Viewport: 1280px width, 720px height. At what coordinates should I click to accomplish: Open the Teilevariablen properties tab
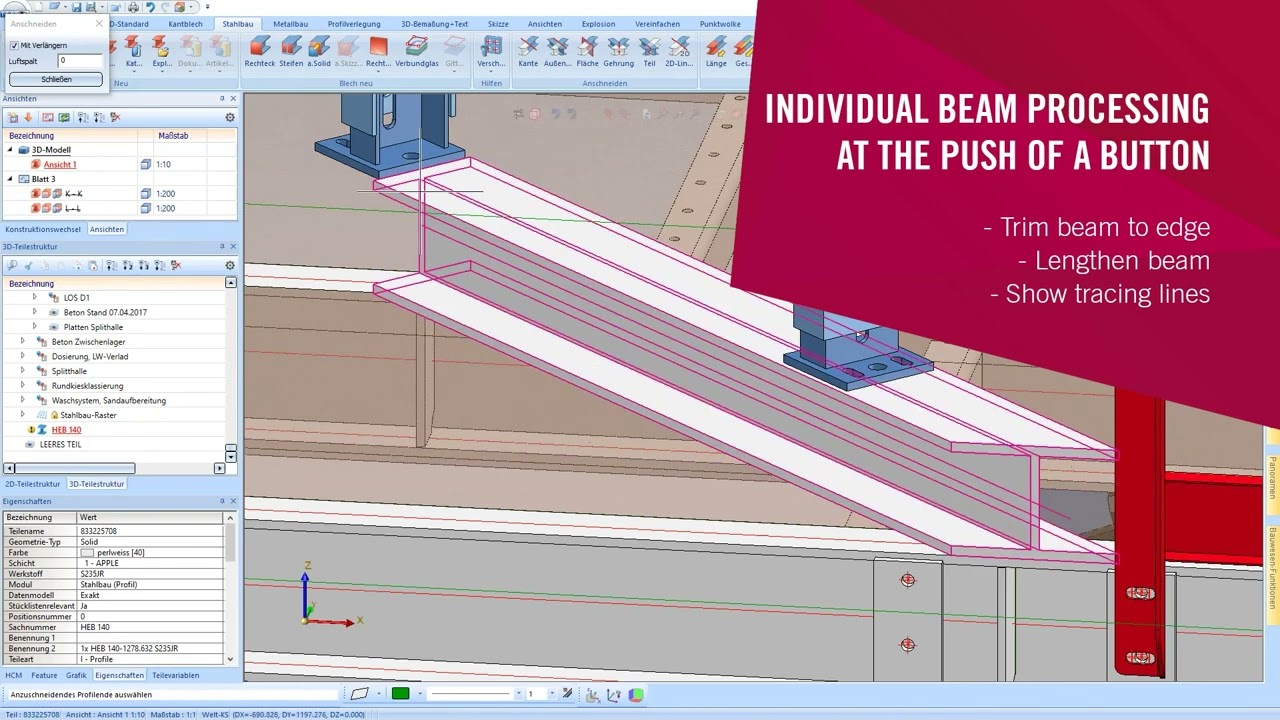175,675
